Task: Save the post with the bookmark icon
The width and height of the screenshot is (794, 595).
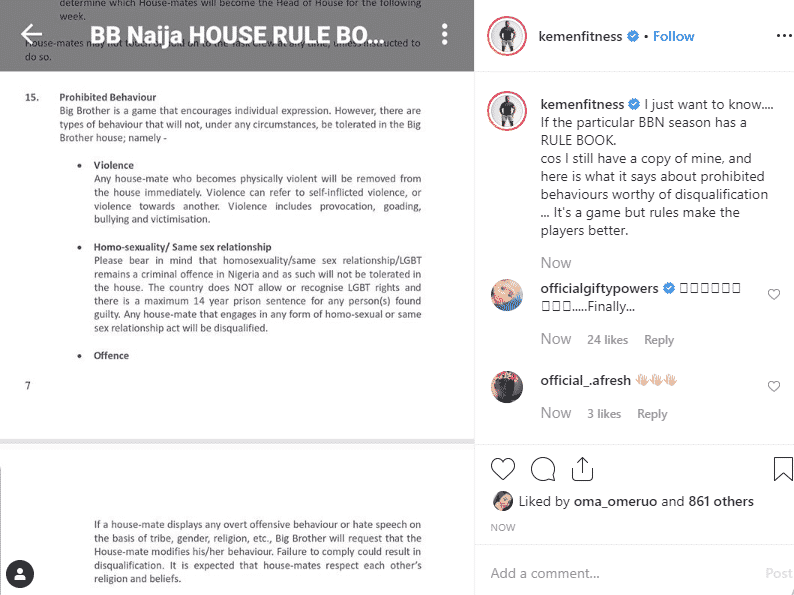Action: [x=783, y=468]
